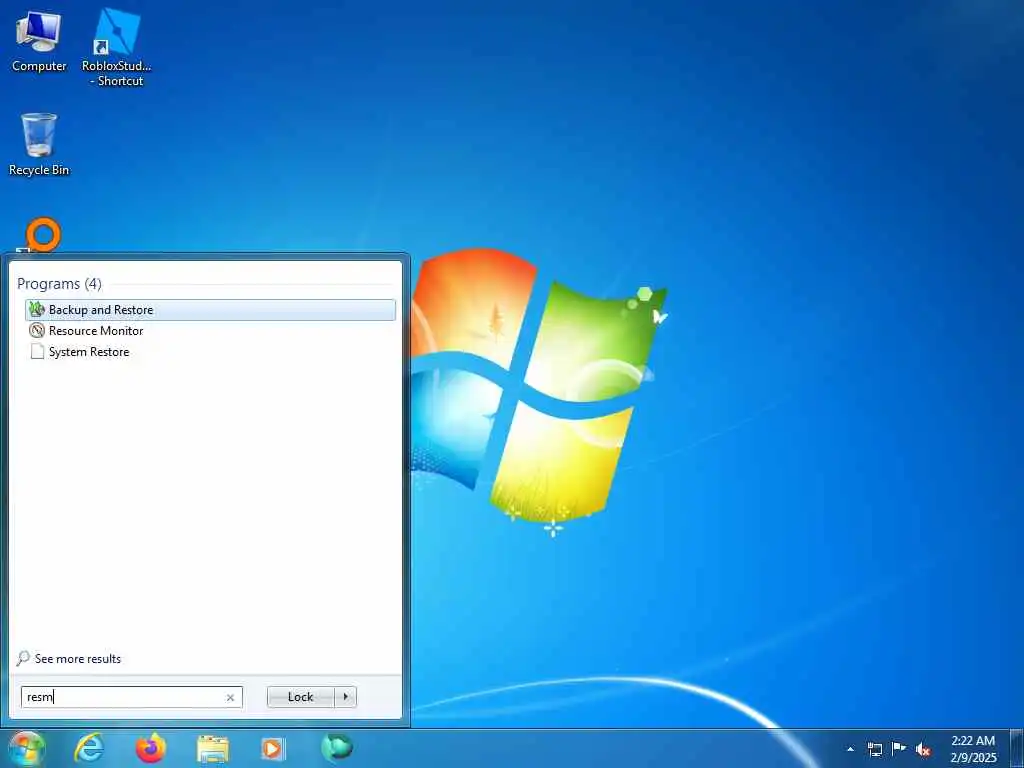This screenshot has height=768, width=1024.
Task: Open Action Center flag icon
Action: [899, 748]
